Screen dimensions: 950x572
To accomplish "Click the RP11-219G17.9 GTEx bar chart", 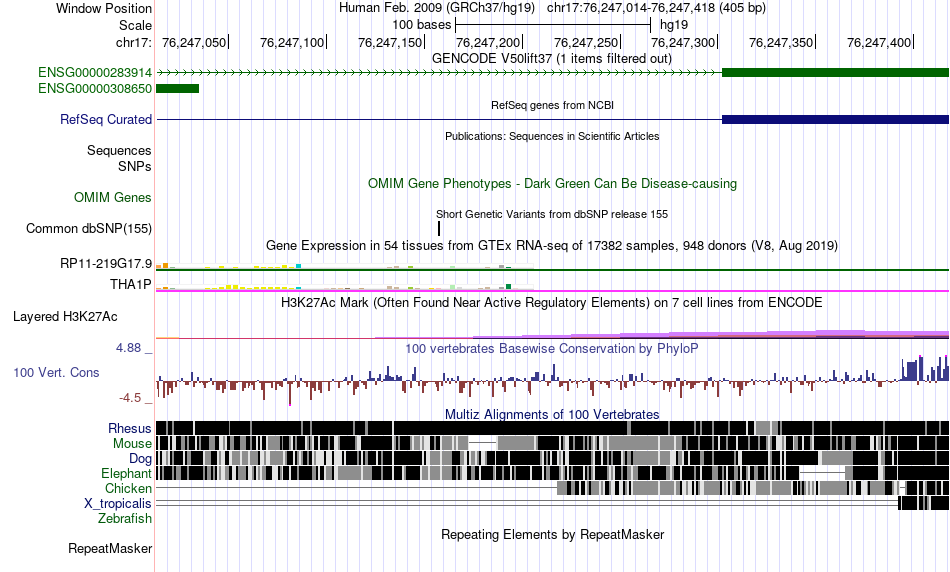I will pyautogui.click(x=345, y=266).
